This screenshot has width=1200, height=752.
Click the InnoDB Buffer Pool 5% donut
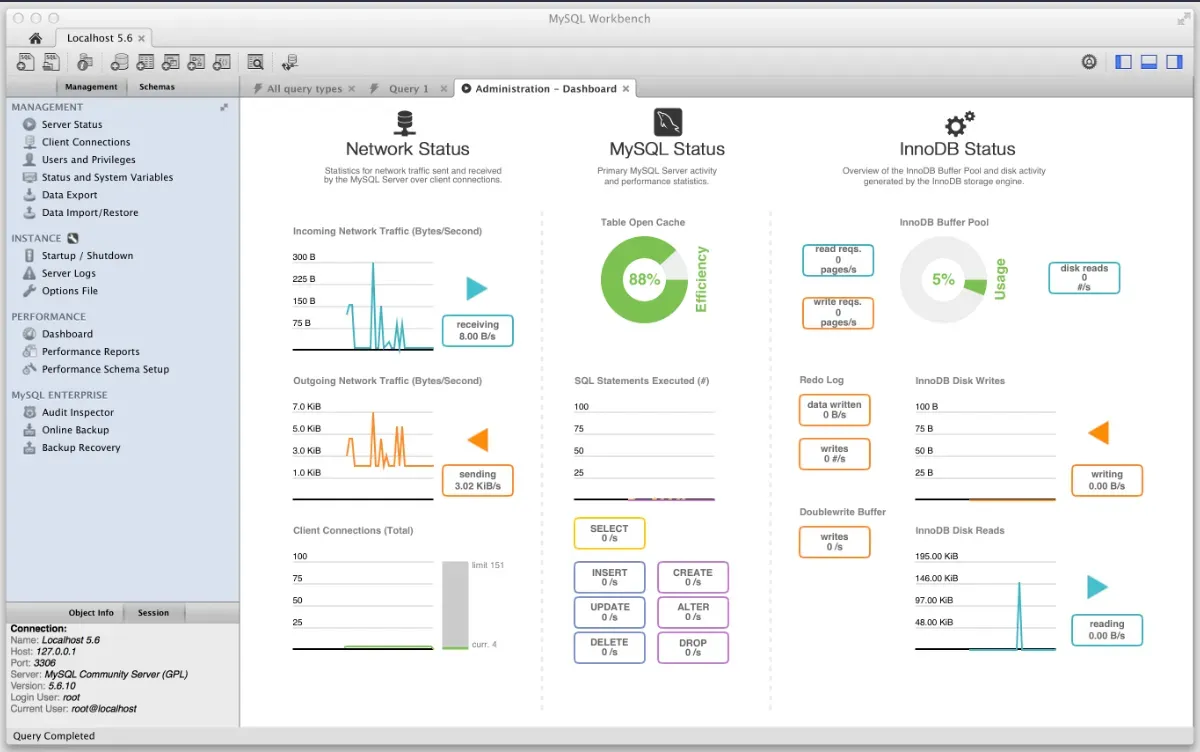pos(943,280)
